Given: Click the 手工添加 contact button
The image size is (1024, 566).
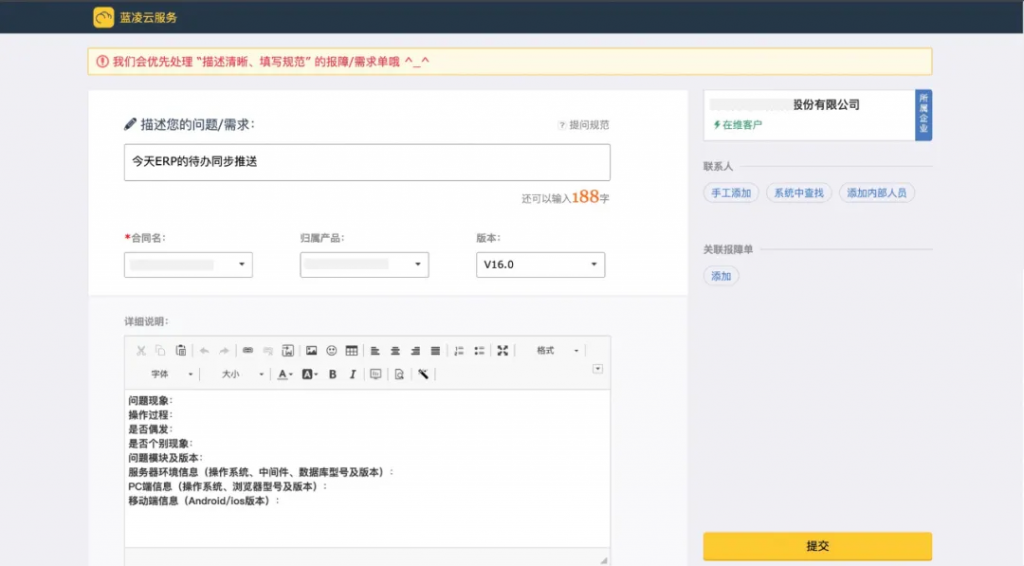Looking at the screenshot, I should click(731, 193).
